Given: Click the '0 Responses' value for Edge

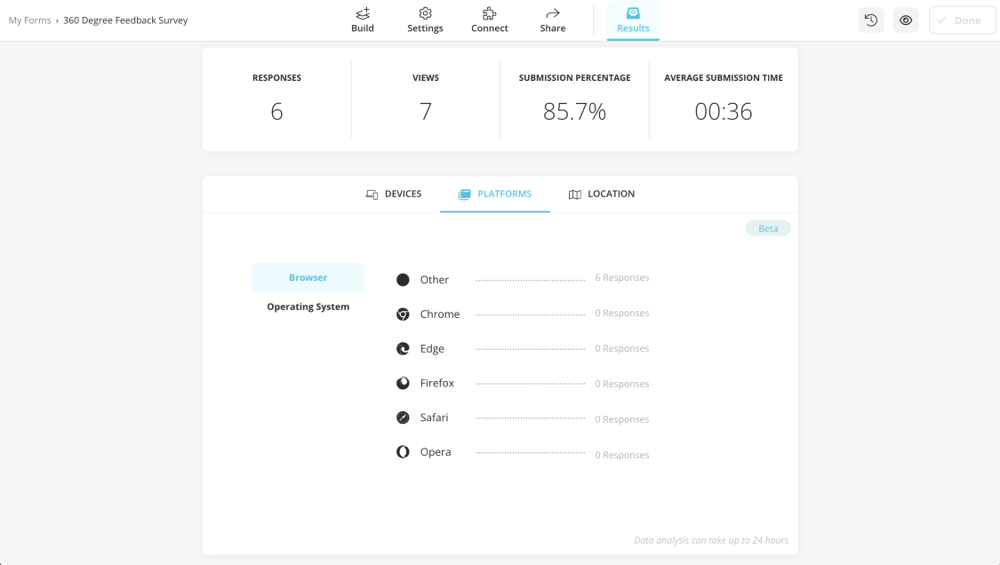Looking at the screenshot, I should [x=622, y=349].
